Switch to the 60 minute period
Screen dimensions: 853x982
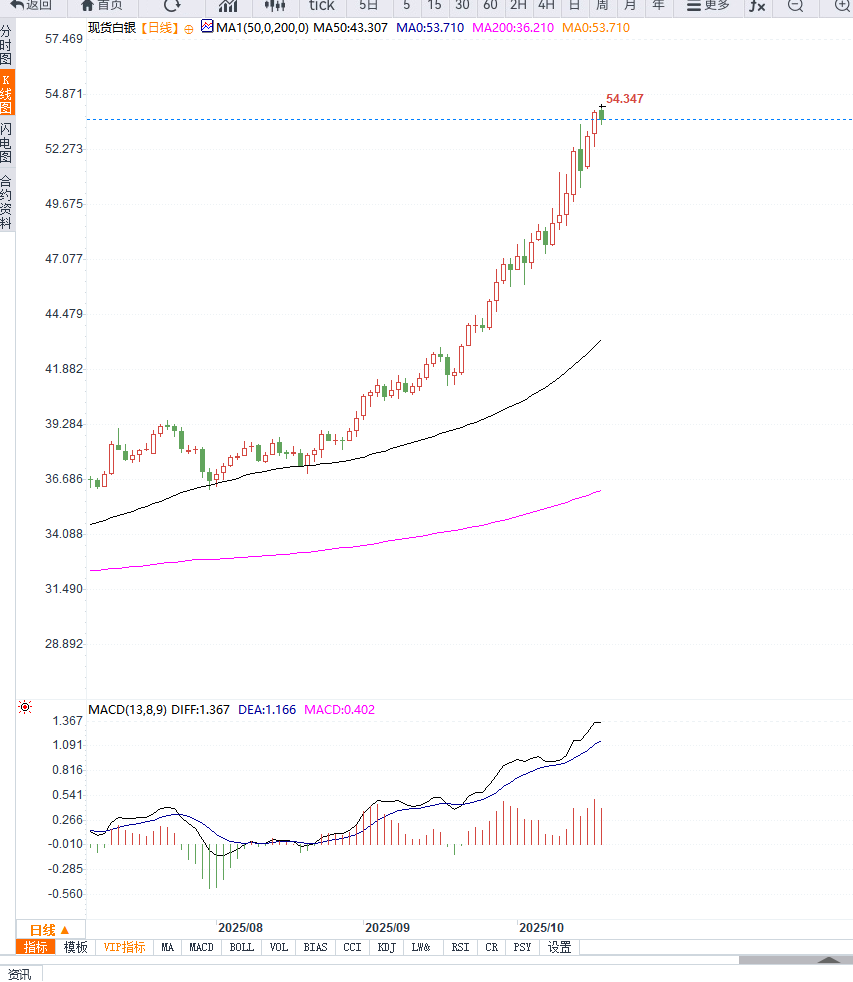(x=490, y=6)
